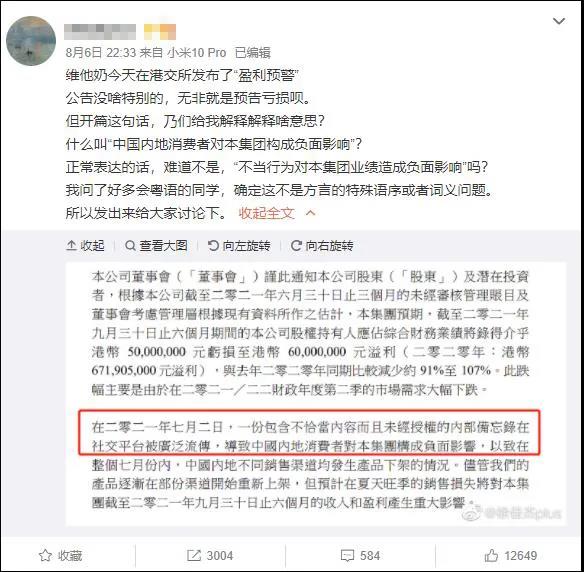Viewport: 584px width, 572px height.
Task: Collapse full text via 收起全文
Action: click(x=266, y=213)
